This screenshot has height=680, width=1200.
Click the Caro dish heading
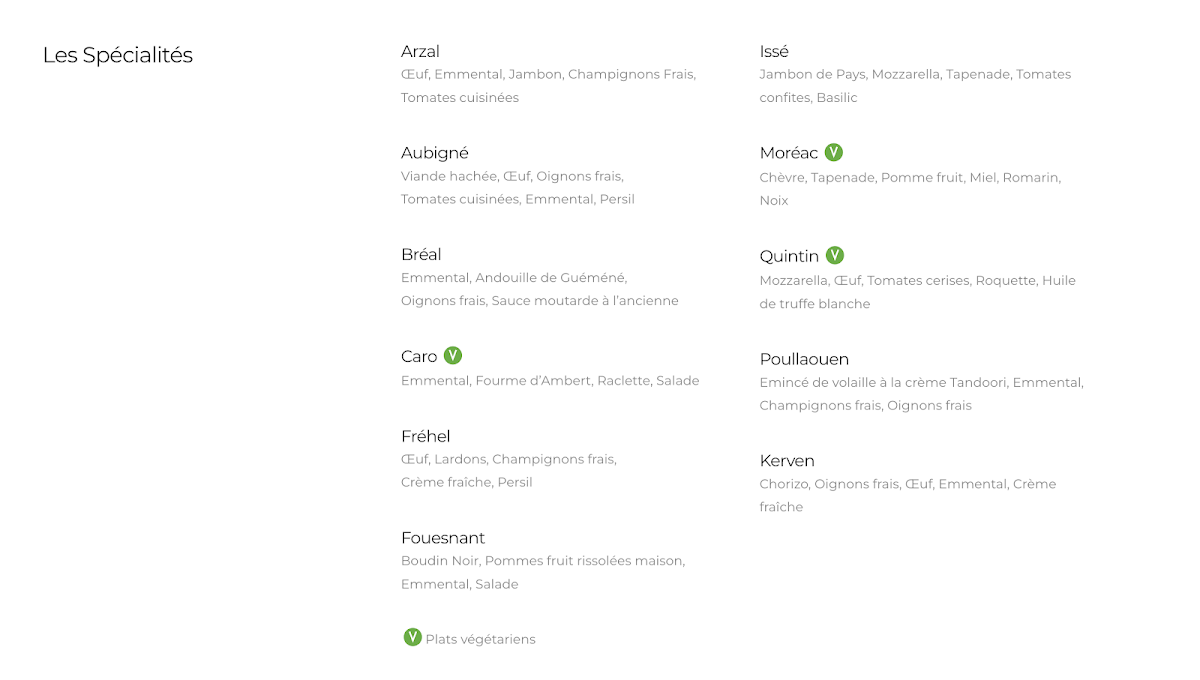tap(419, 357)
